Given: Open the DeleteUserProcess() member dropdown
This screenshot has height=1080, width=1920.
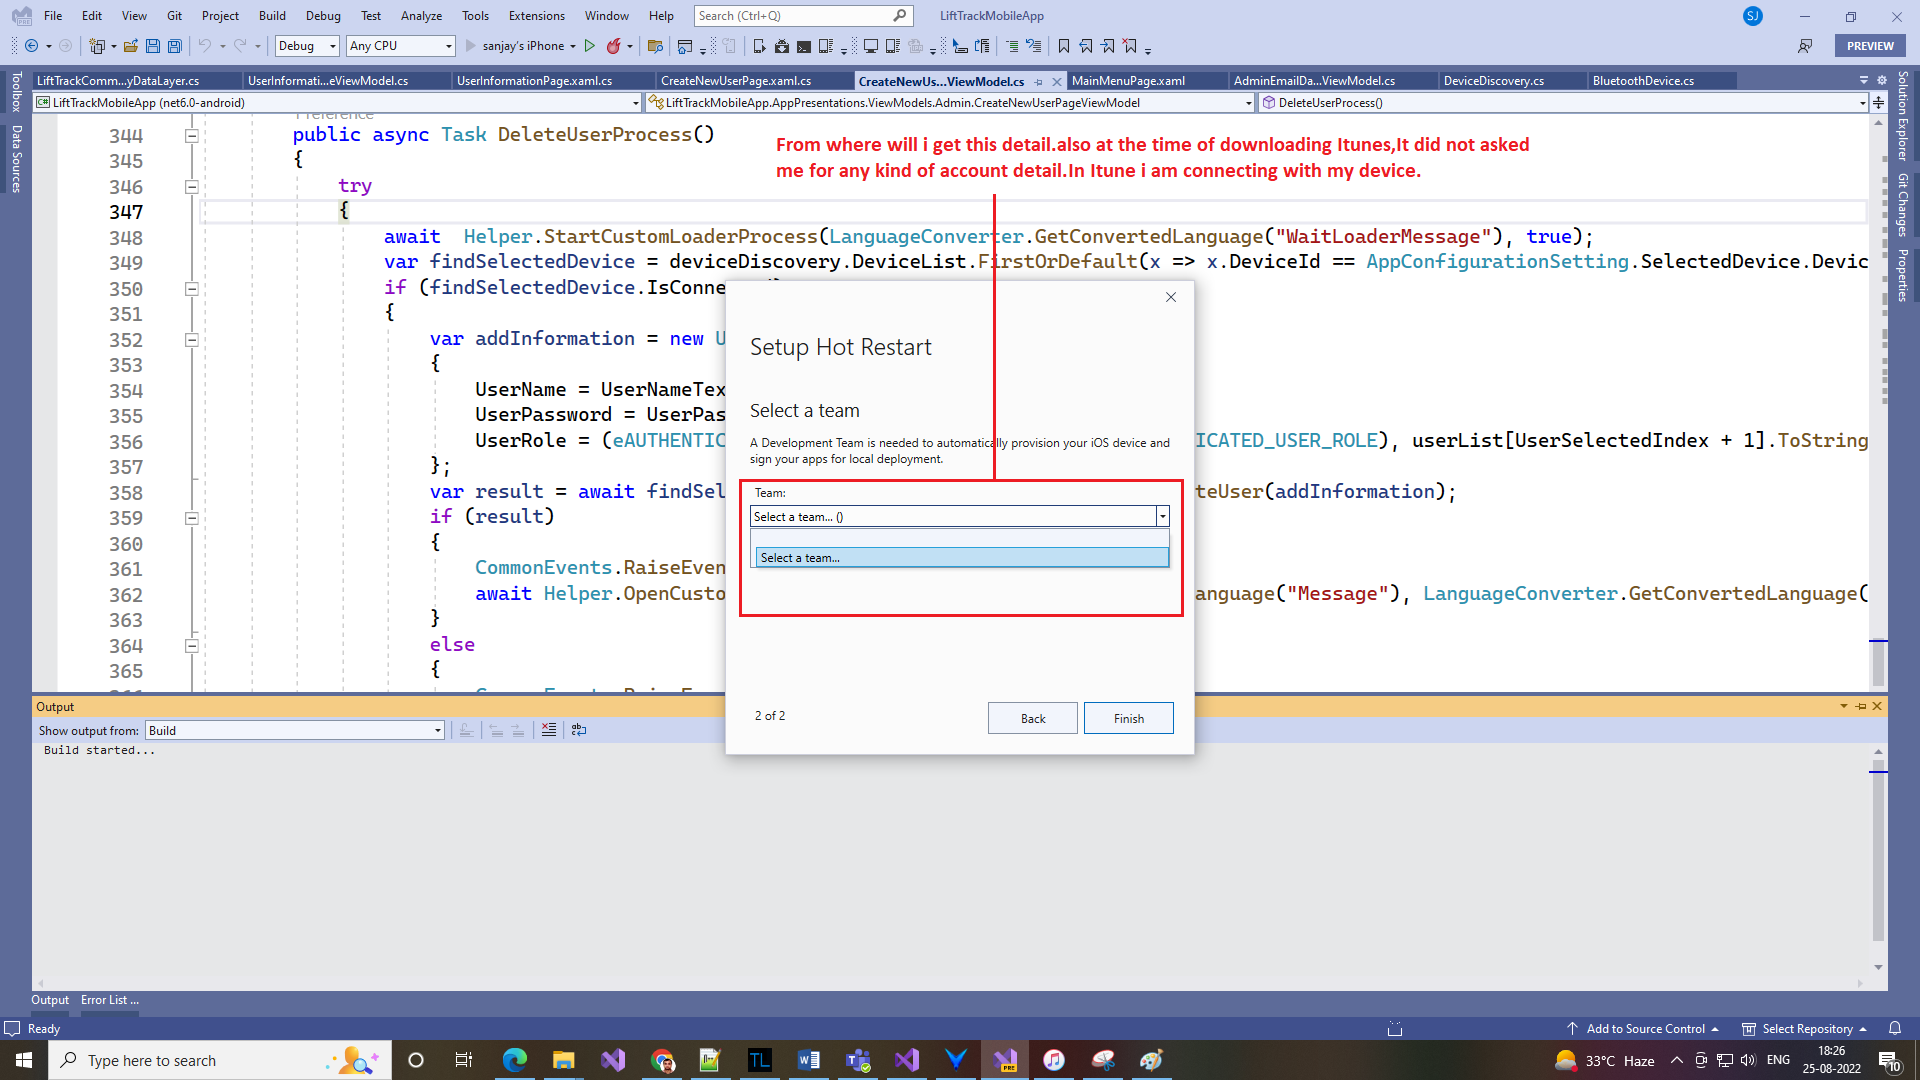Looking at the screenshot, I should (x=1563, y=102).
